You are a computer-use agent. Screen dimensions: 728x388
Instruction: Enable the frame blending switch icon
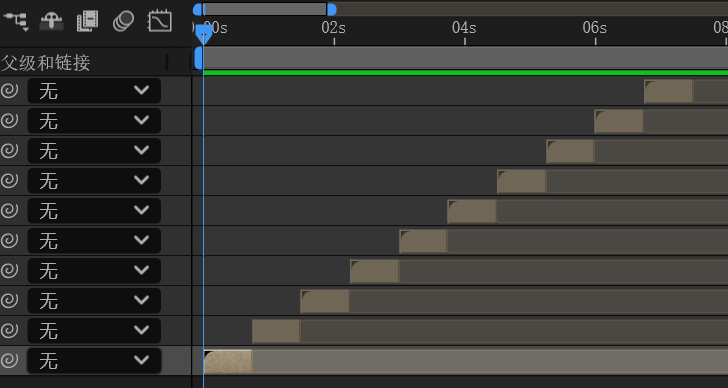pos(87,21)
